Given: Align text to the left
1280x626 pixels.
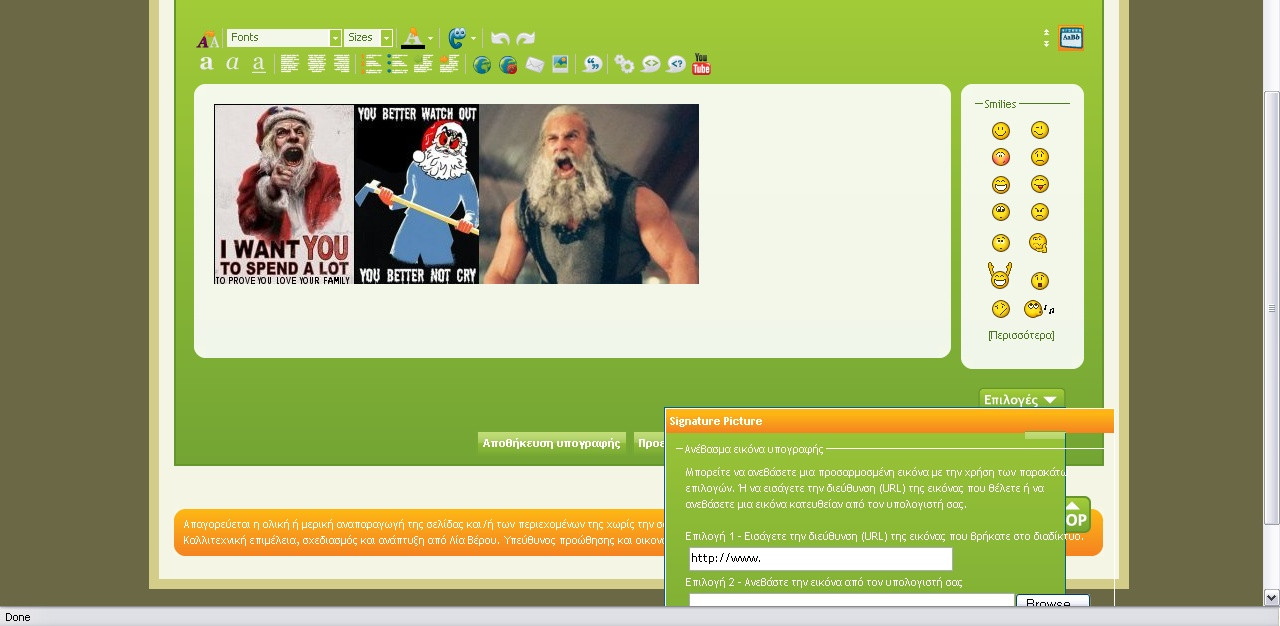Looking at the screenshot, I should pos(290,64).
